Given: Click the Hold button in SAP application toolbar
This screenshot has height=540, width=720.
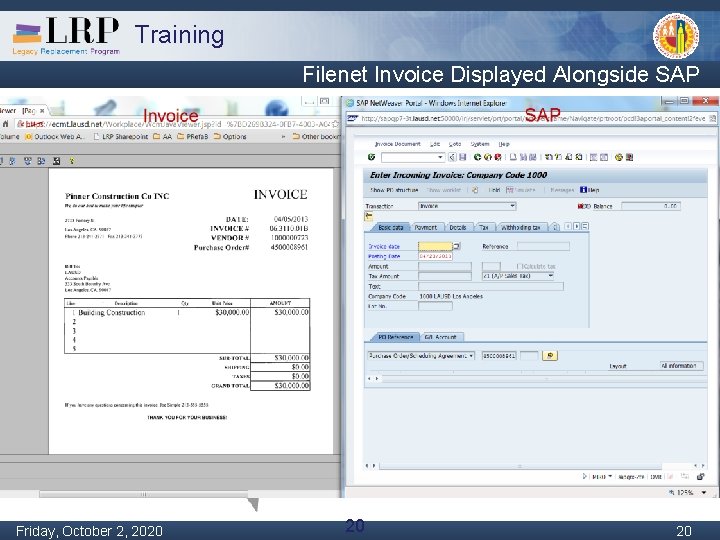Looking at the screenshot, I should pos(494,190).
